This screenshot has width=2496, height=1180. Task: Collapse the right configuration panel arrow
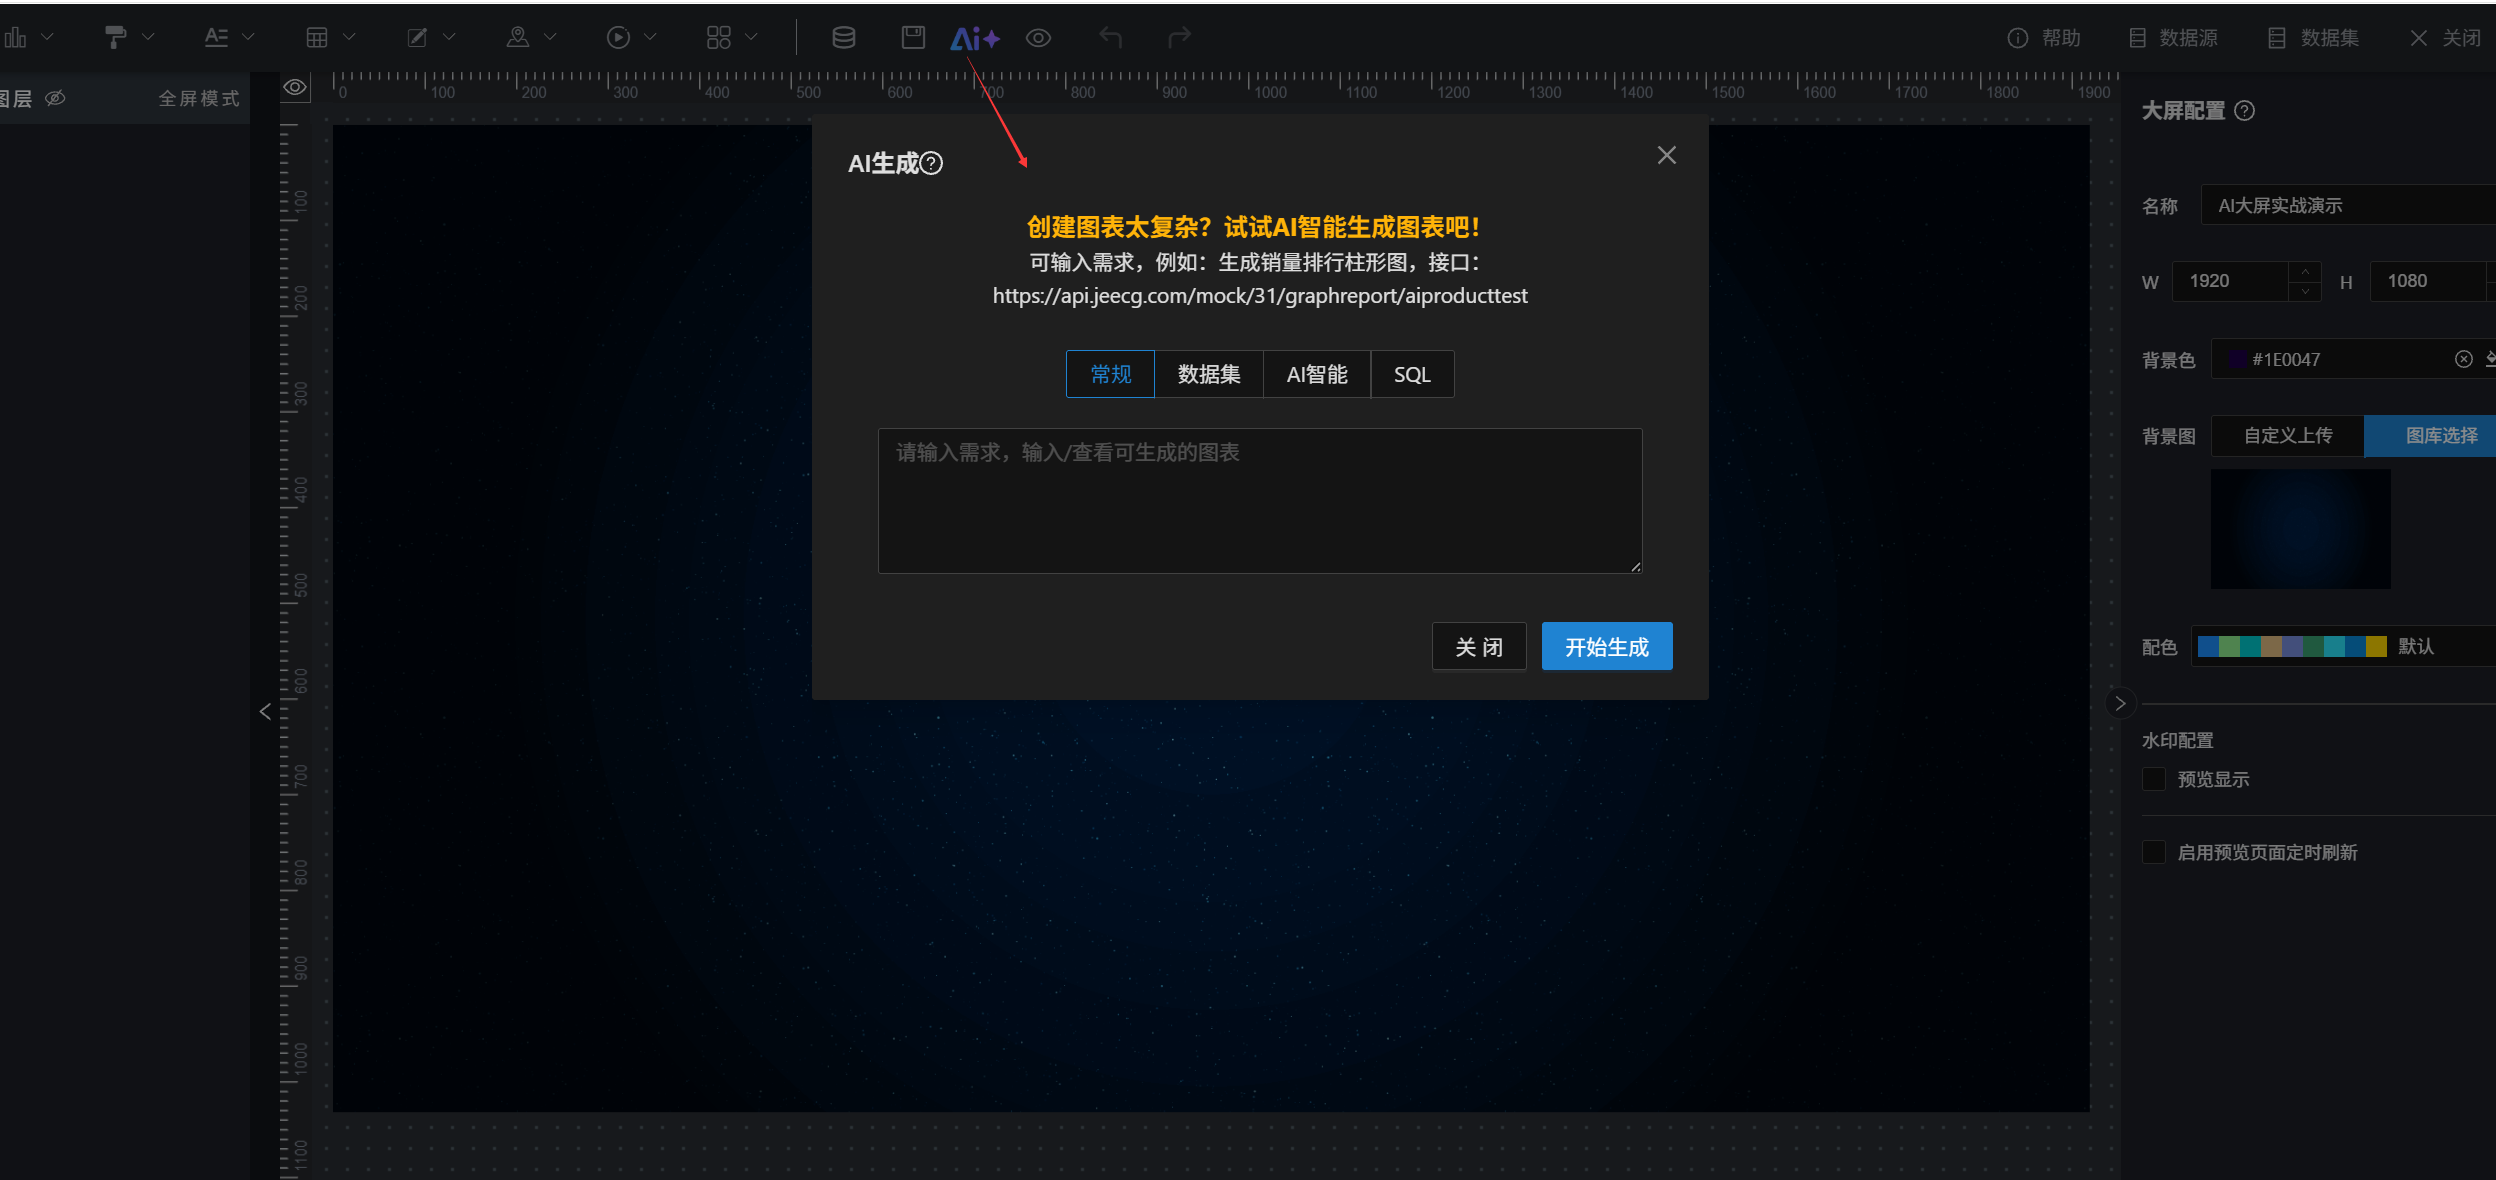click(2119, 703)
